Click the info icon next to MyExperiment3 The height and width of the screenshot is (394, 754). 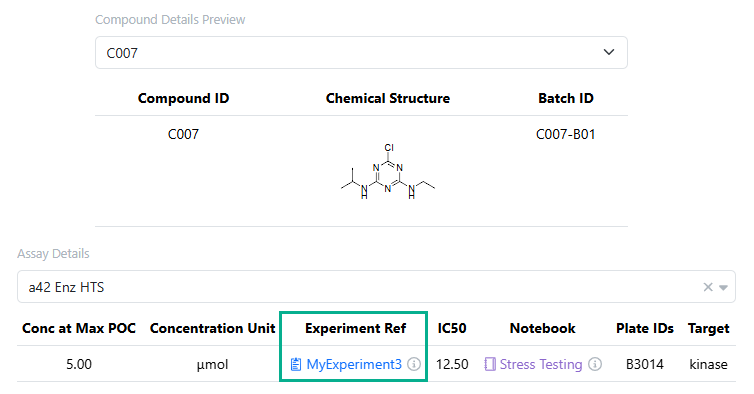click(414, 364)
